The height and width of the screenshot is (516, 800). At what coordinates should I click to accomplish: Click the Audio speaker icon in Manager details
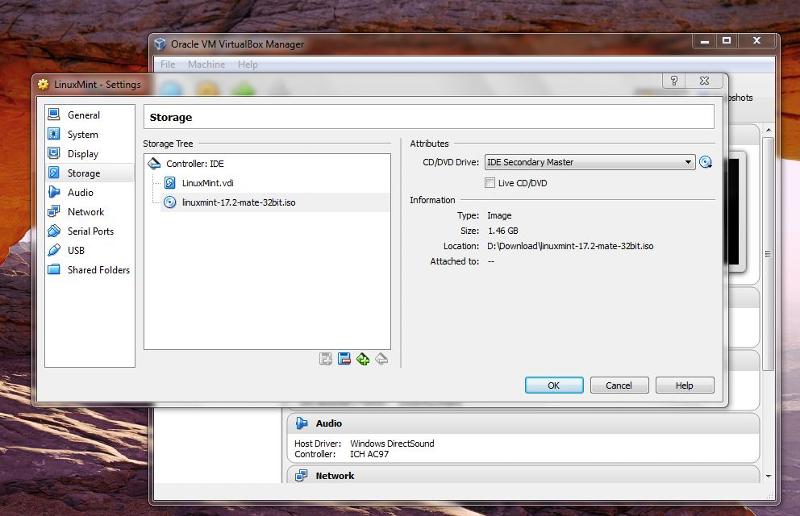[302, 423]
